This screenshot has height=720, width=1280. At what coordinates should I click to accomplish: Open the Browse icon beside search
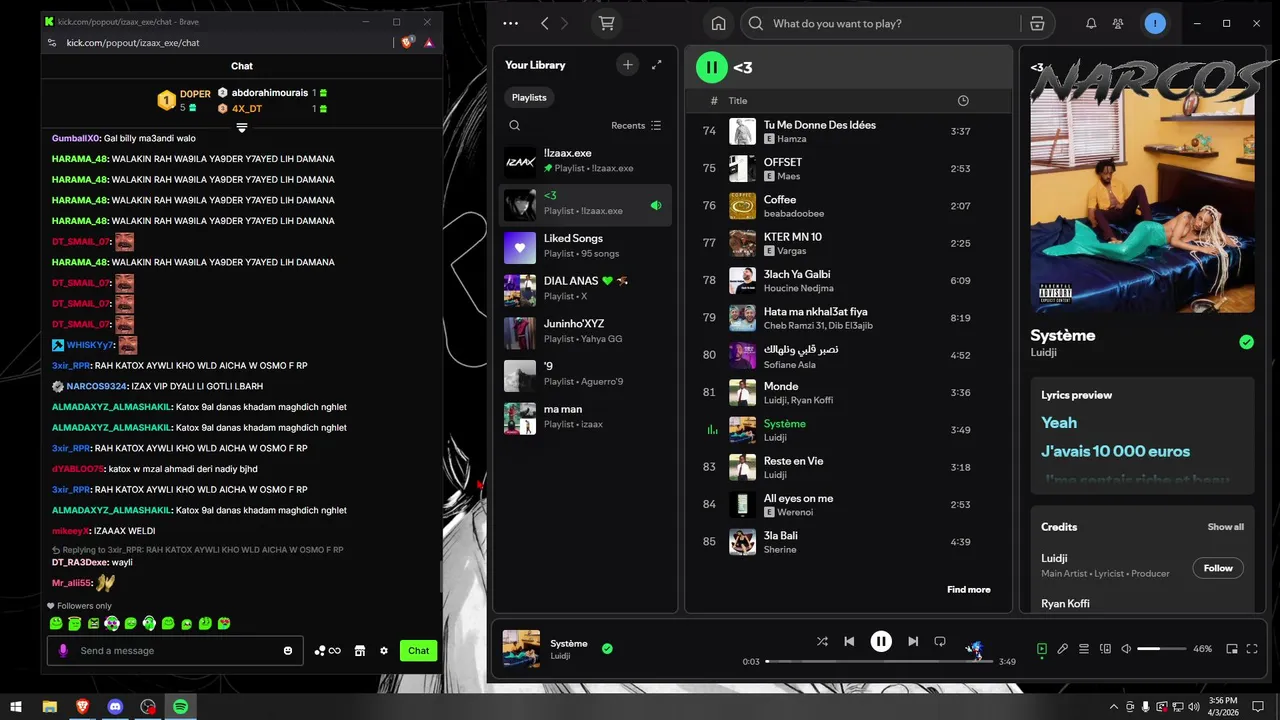[x=1037, y=23]
